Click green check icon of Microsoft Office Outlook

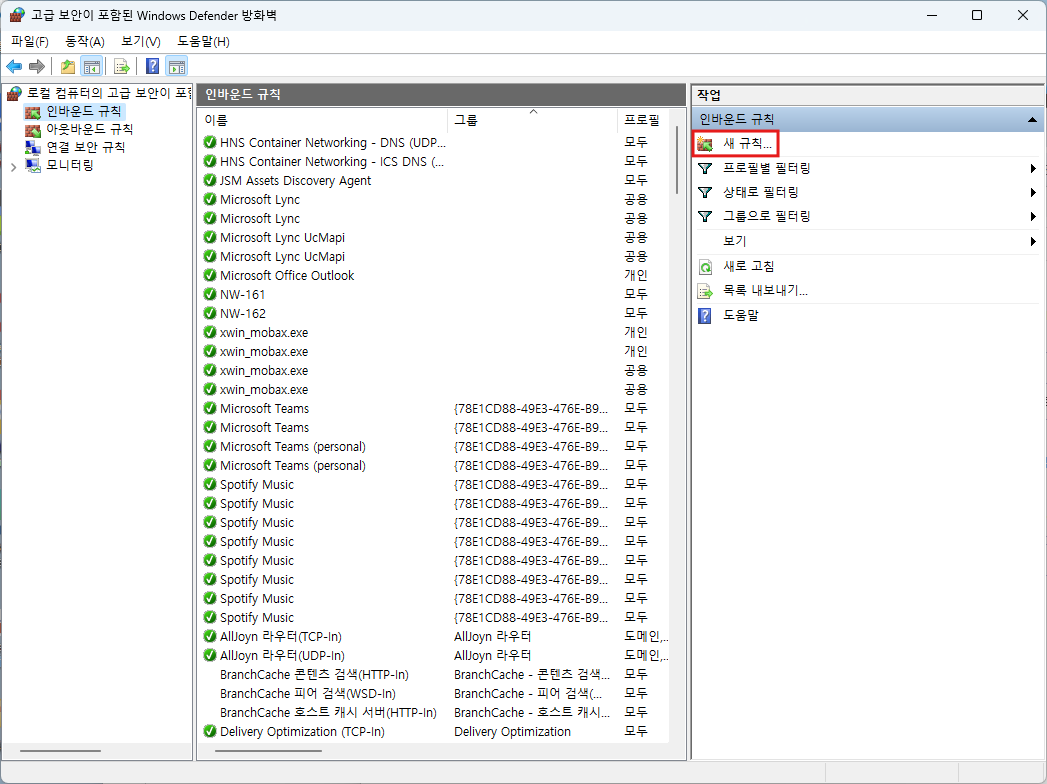(x=210, y=275)
